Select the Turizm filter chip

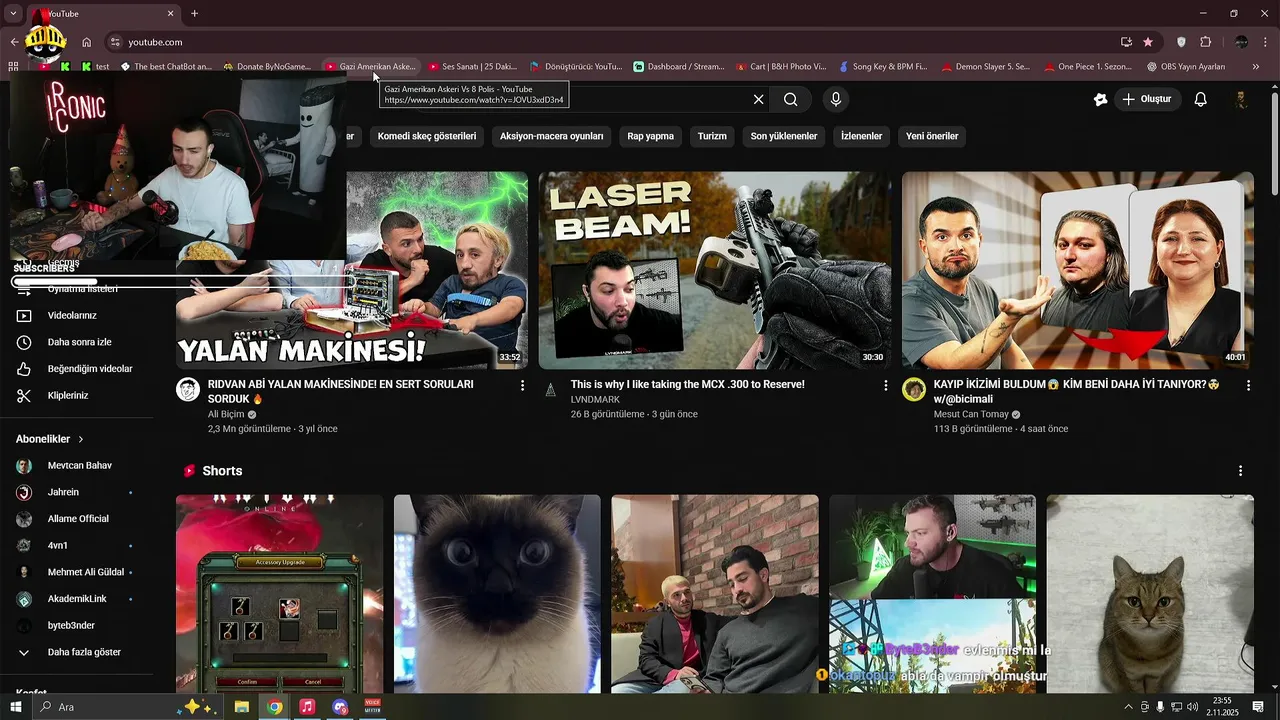click(712, 136)
